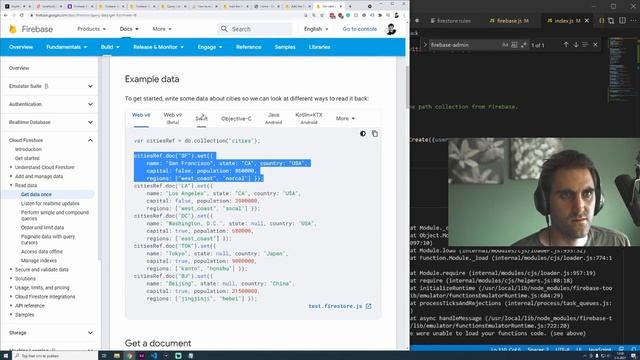Open File Explorer from the taskbar
This screenshot has width=640, height=360.
[x=117, y=356]
